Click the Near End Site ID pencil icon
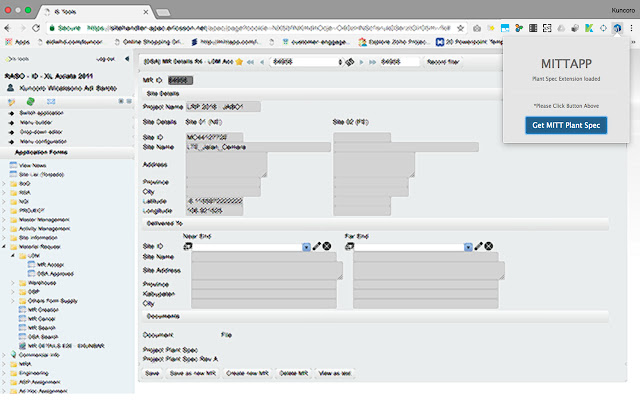The image size is (640, 400). (316, 246)
